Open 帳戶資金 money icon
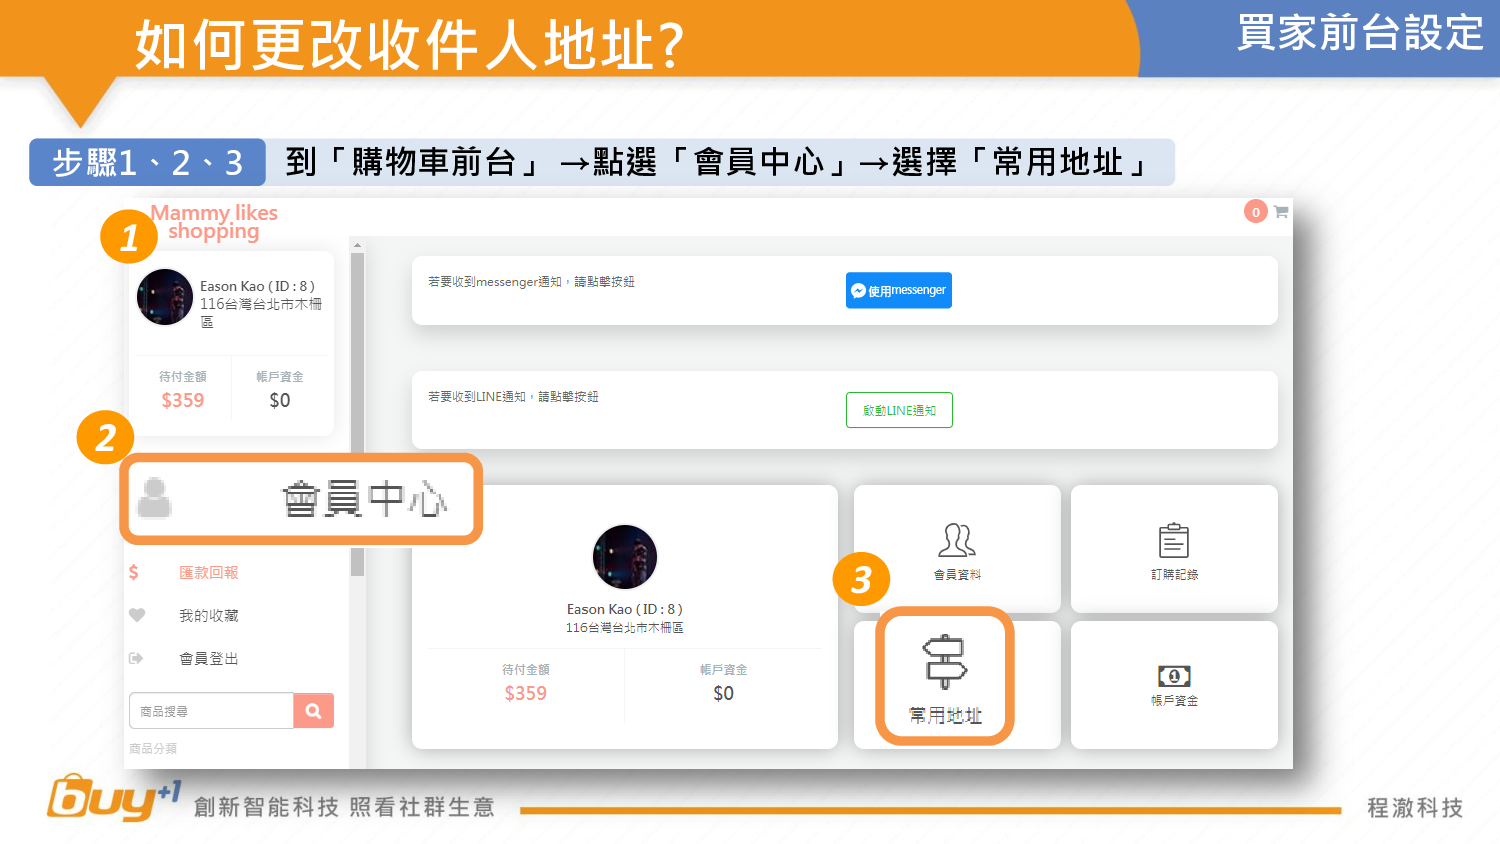 coord(1174,676)
